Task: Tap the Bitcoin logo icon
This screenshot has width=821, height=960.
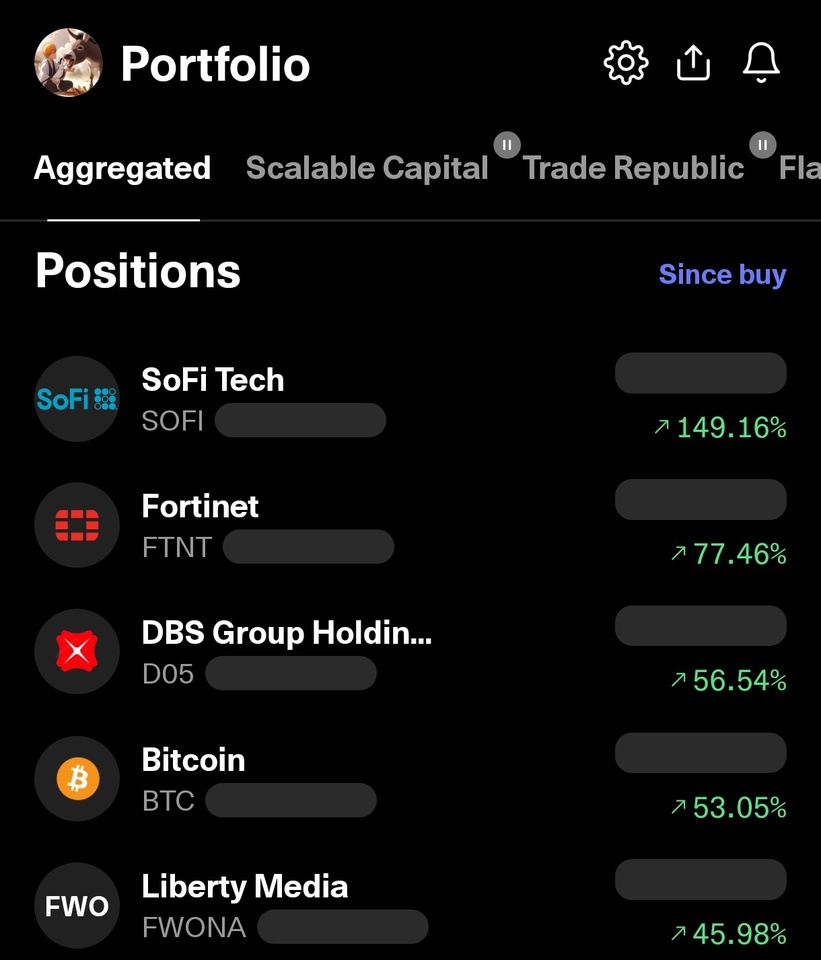Action: click(77, 778)
